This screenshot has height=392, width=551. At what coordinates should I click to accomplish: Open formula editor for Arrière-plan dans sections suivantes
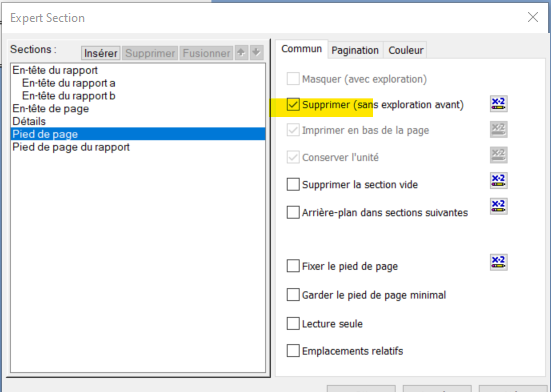pos(499,206)
